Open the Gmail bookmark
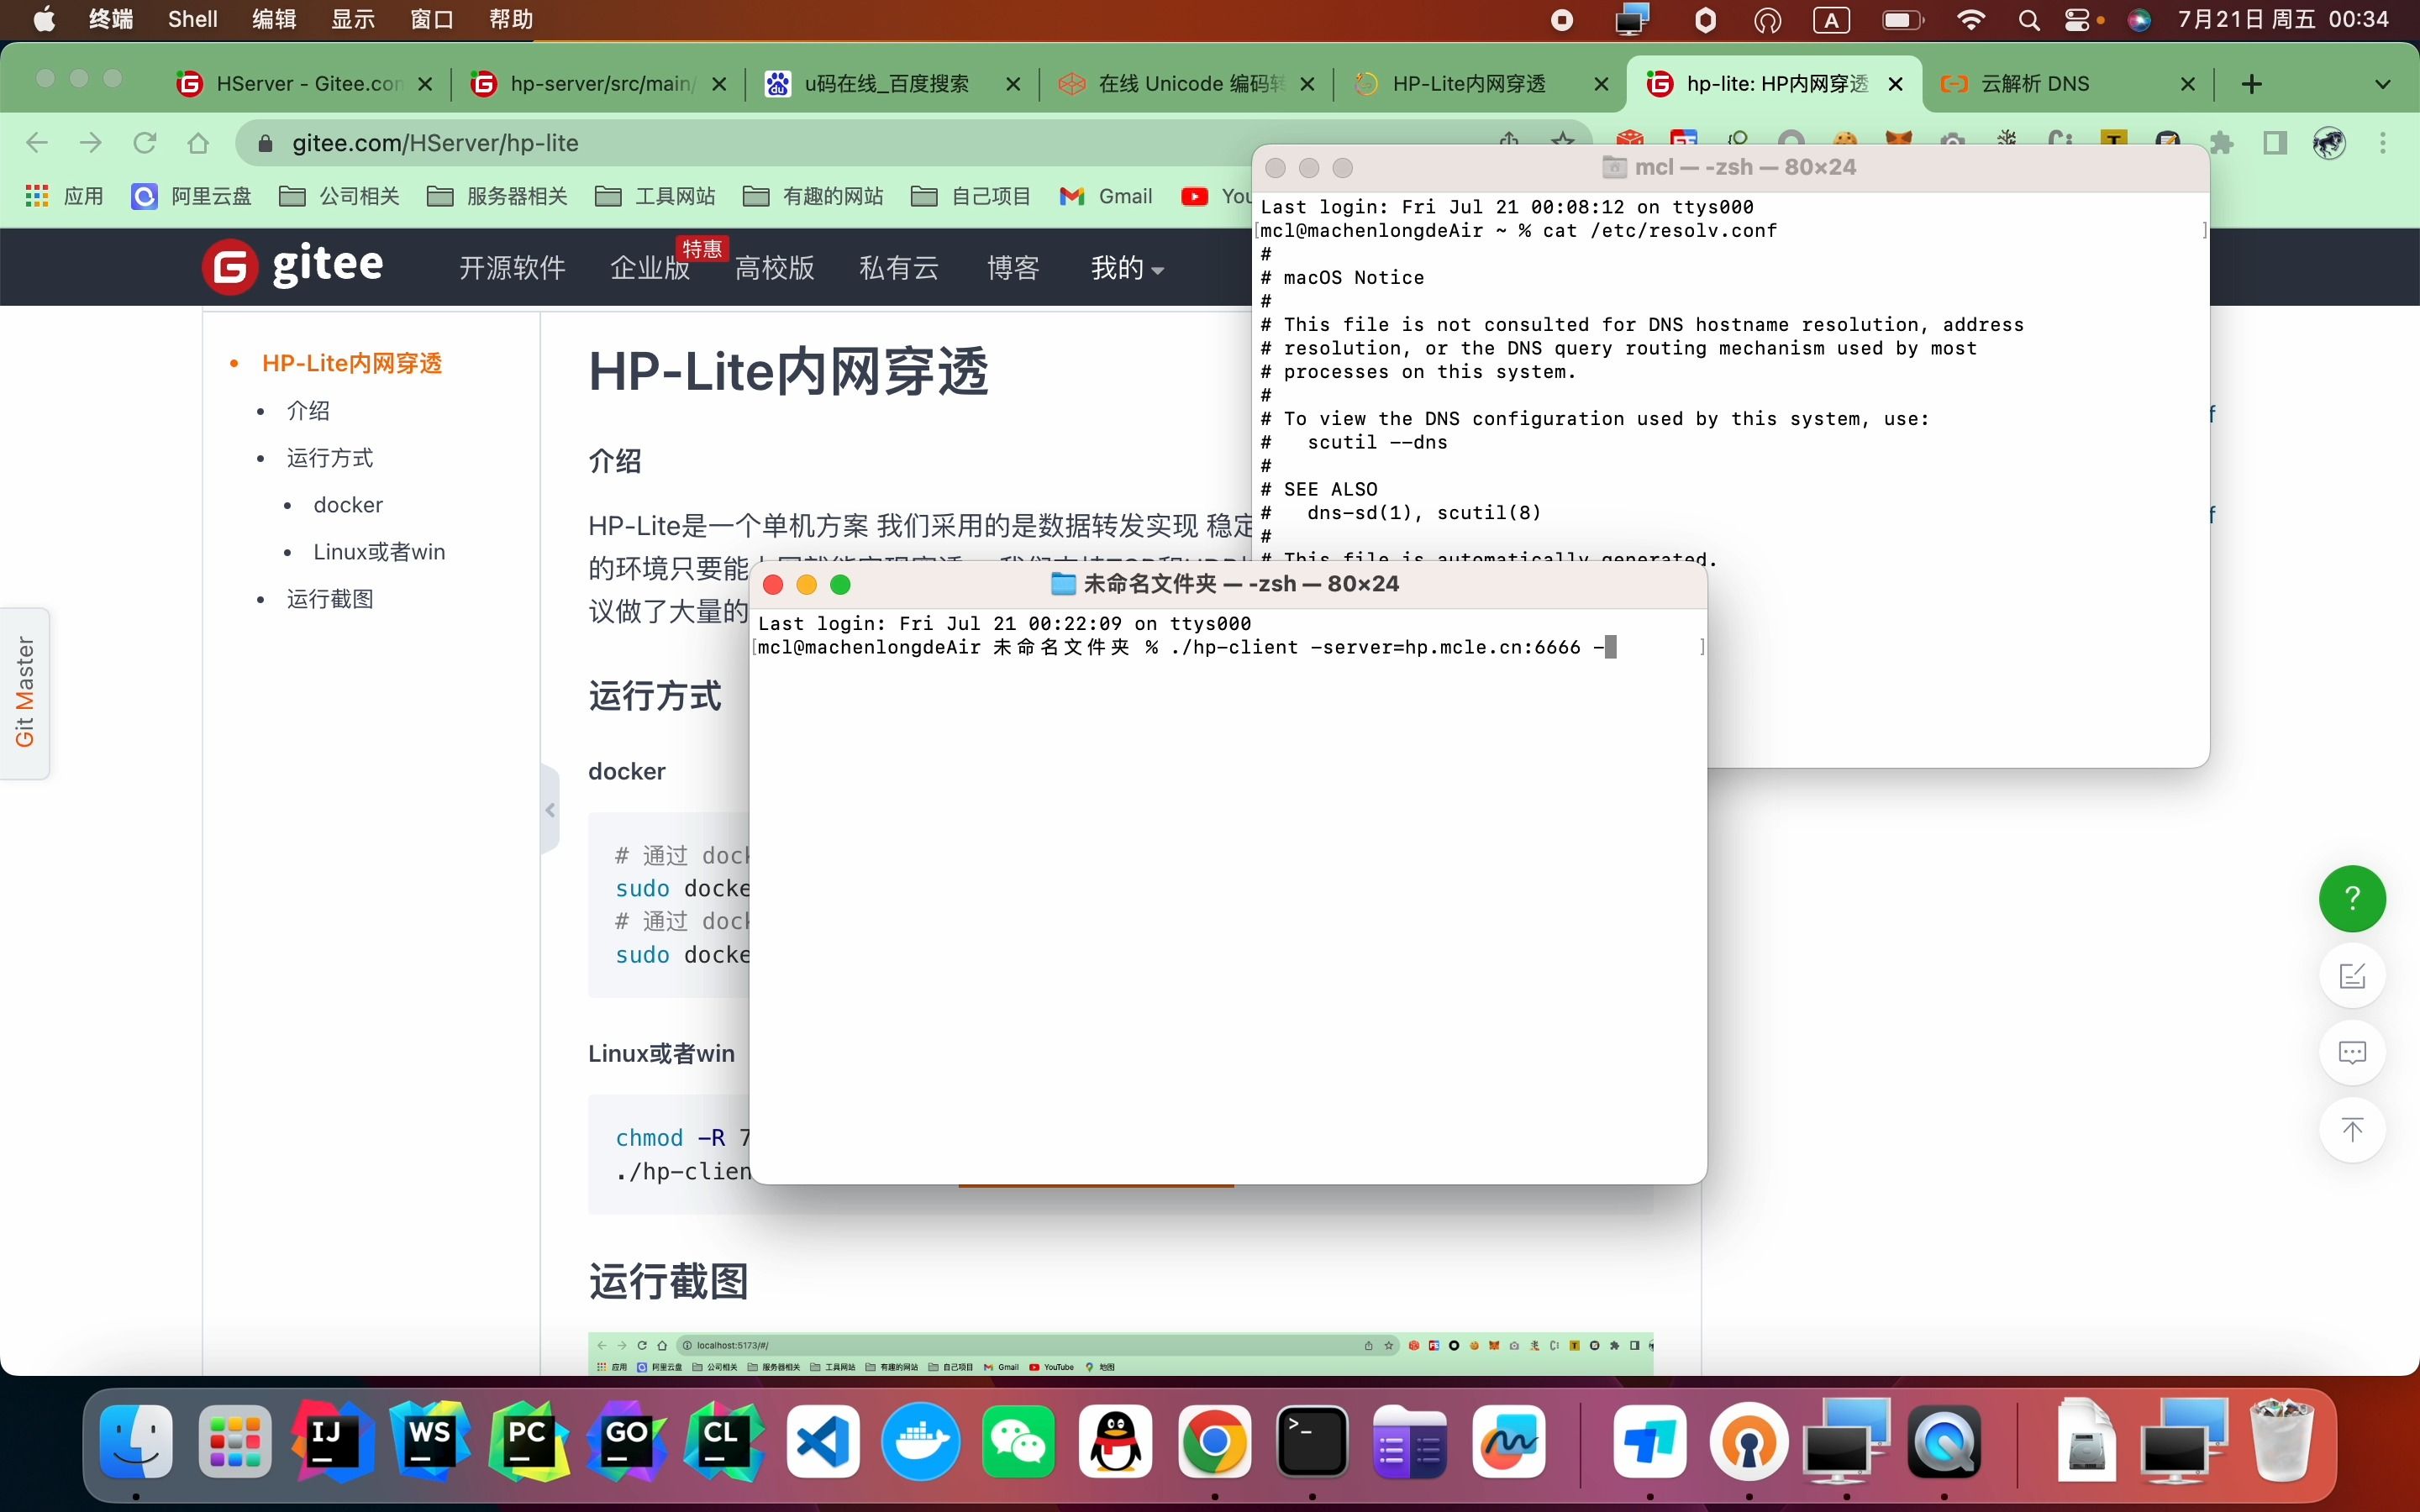The image size is (2420, 1512). click(x=1106, y=196)
